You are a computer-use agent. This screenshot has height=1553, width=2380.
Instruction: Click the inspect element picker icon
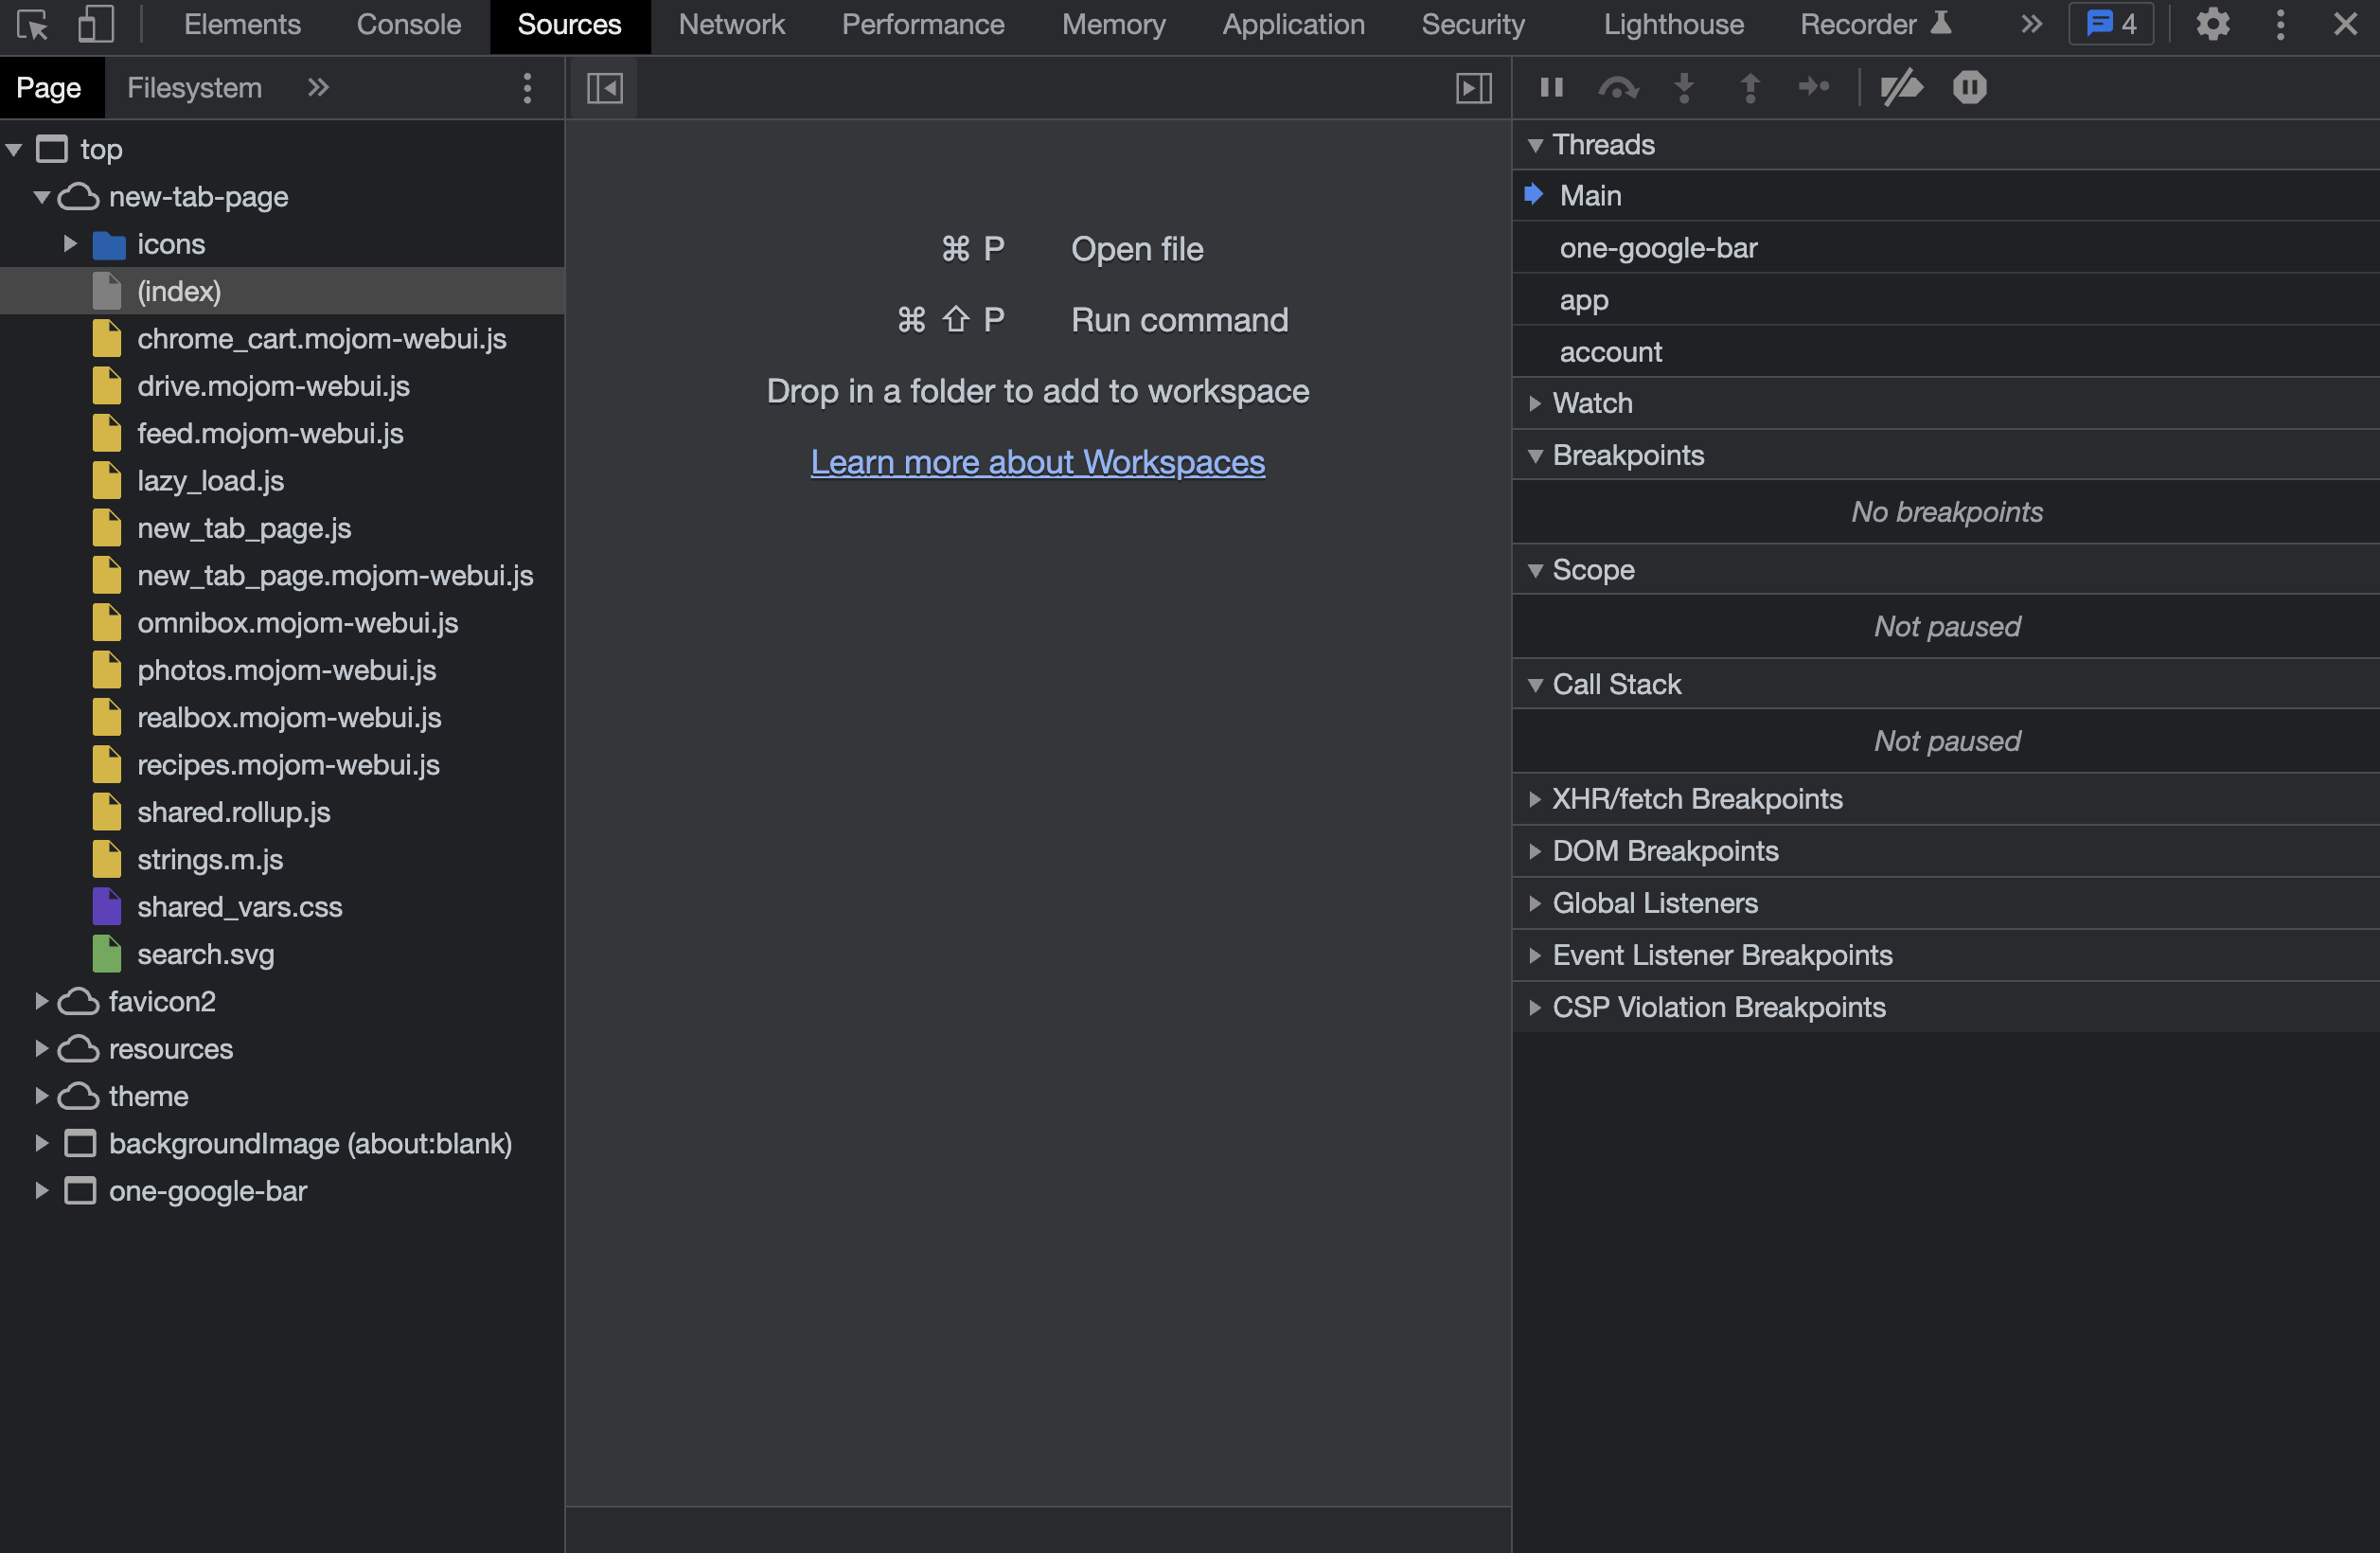pyautogui.click(x=32, y=24)
